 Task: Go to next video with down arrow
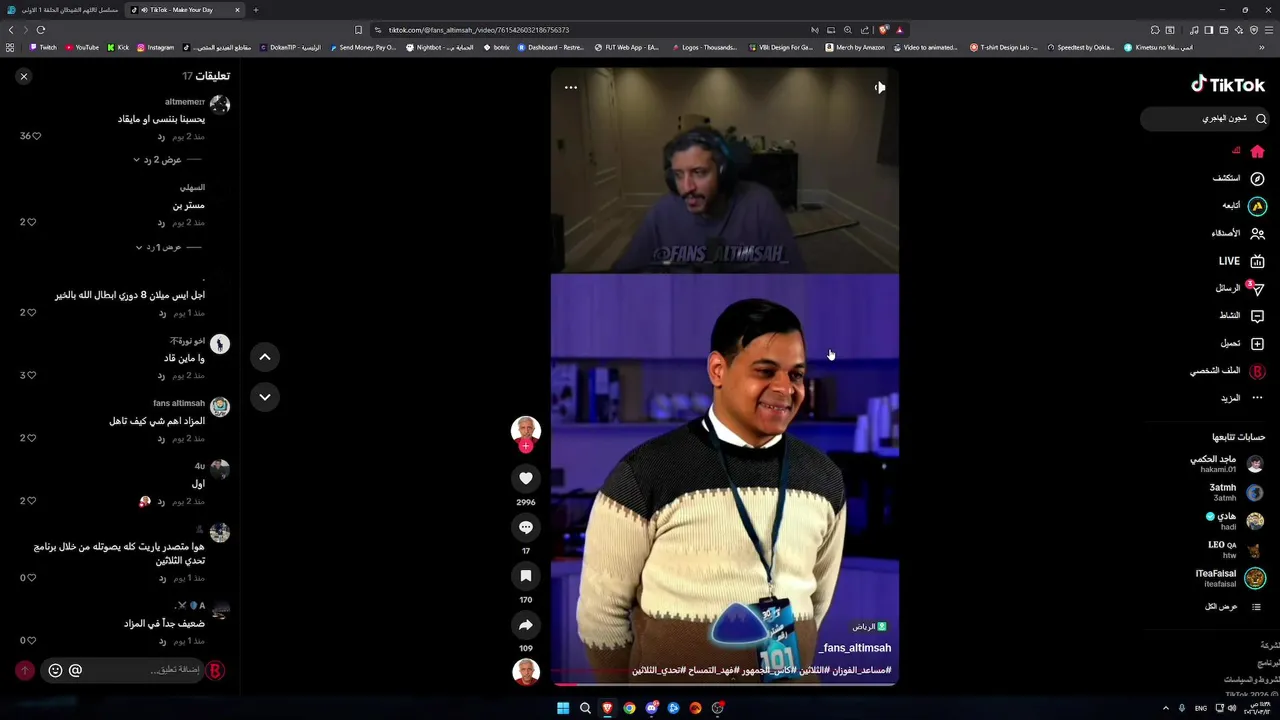pyautogui.click(x=265, y=397)
